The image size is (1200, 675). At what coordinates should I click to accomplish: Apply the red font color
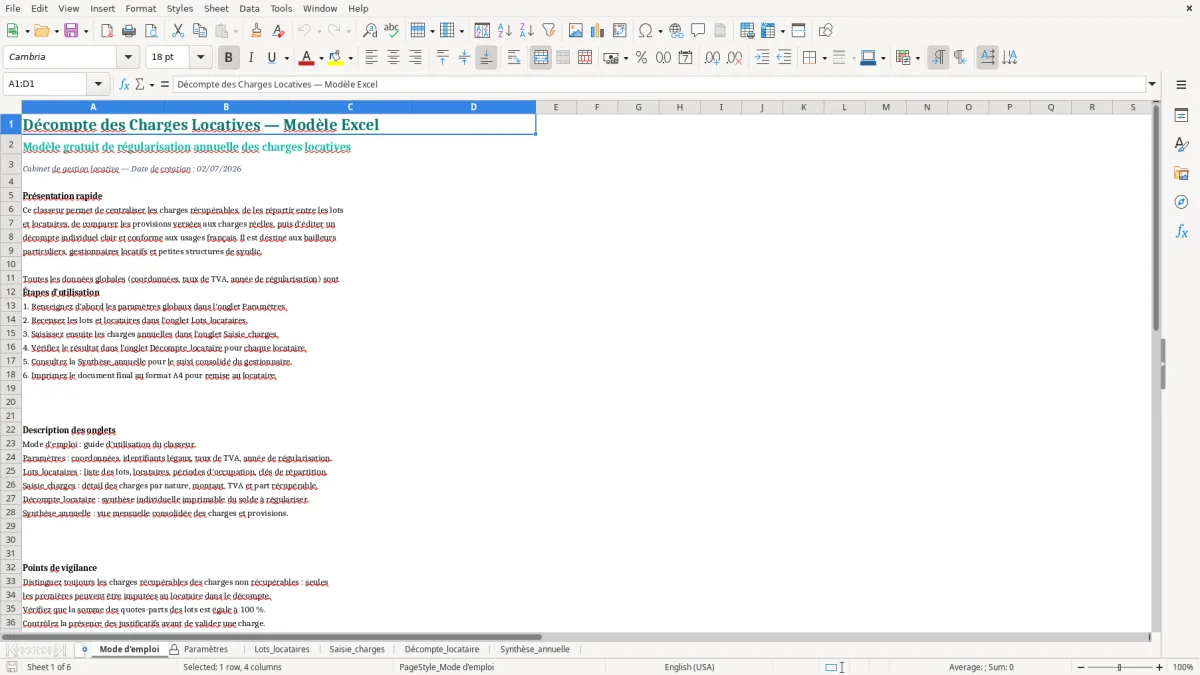tap(307, 58)
